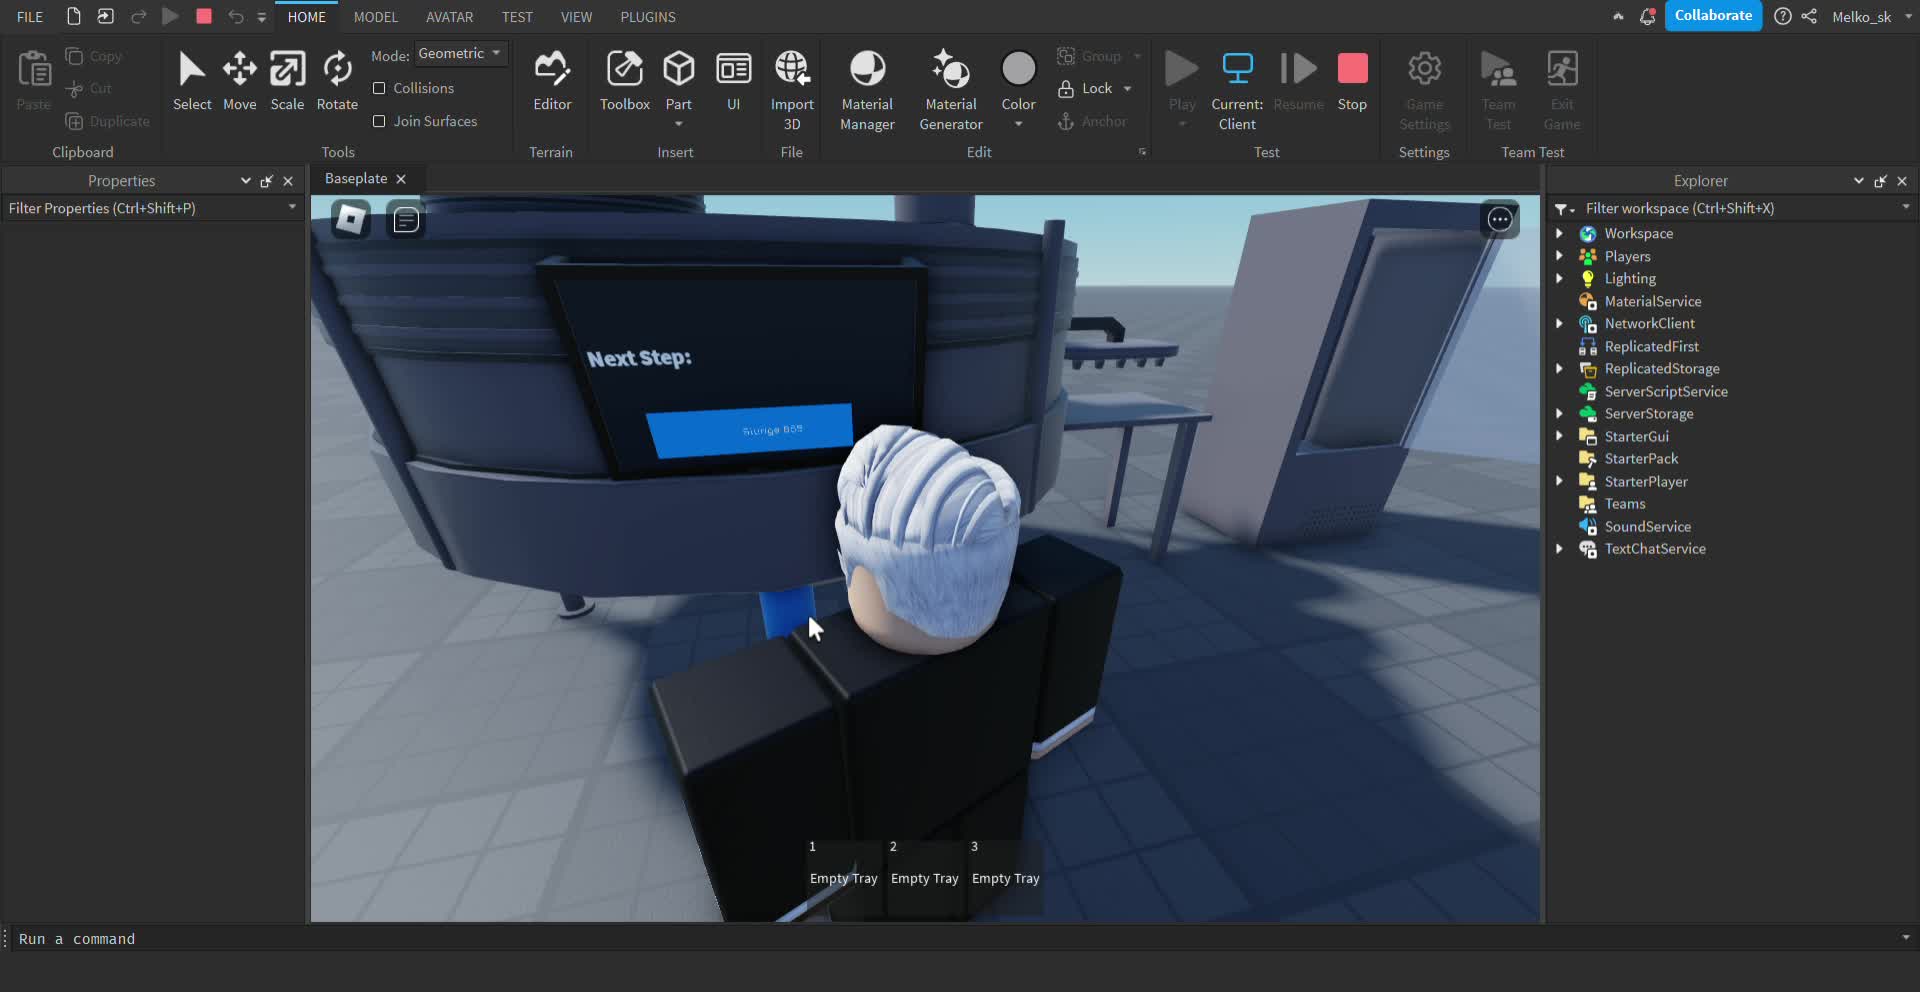Enable the Collisions checkbox
Image resolution: width=1920 pixels, height=992 pixels.
(x=379, y=88)
